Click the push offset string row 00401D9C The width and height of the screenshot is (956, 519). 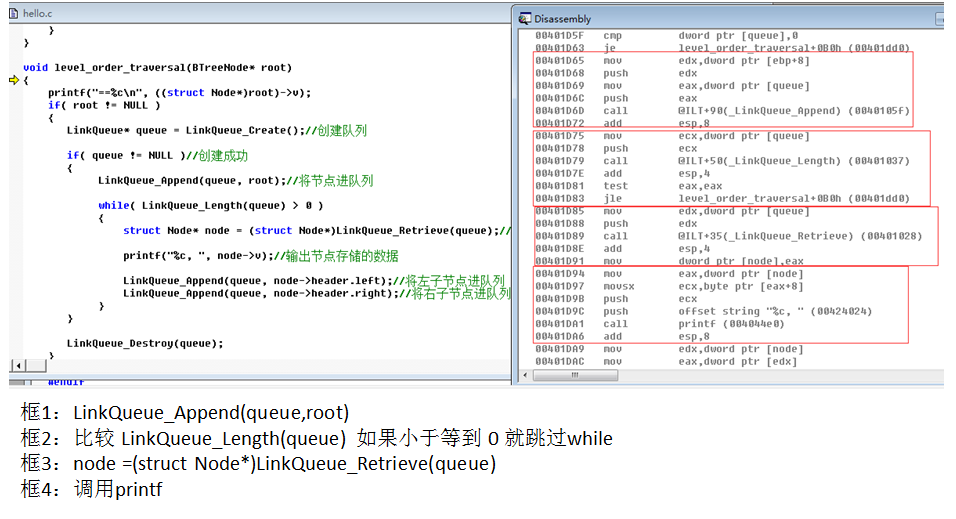[704, 311]
